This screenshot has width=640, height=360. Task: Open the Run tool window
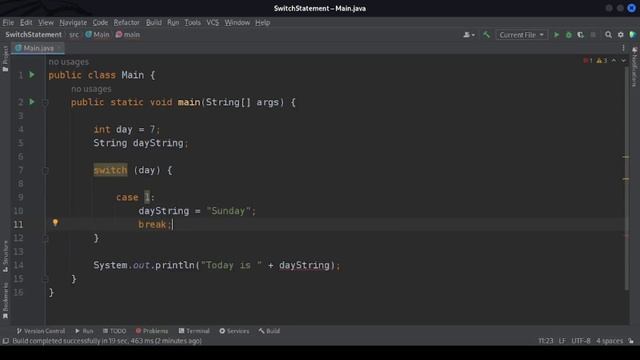click(84, 331)
